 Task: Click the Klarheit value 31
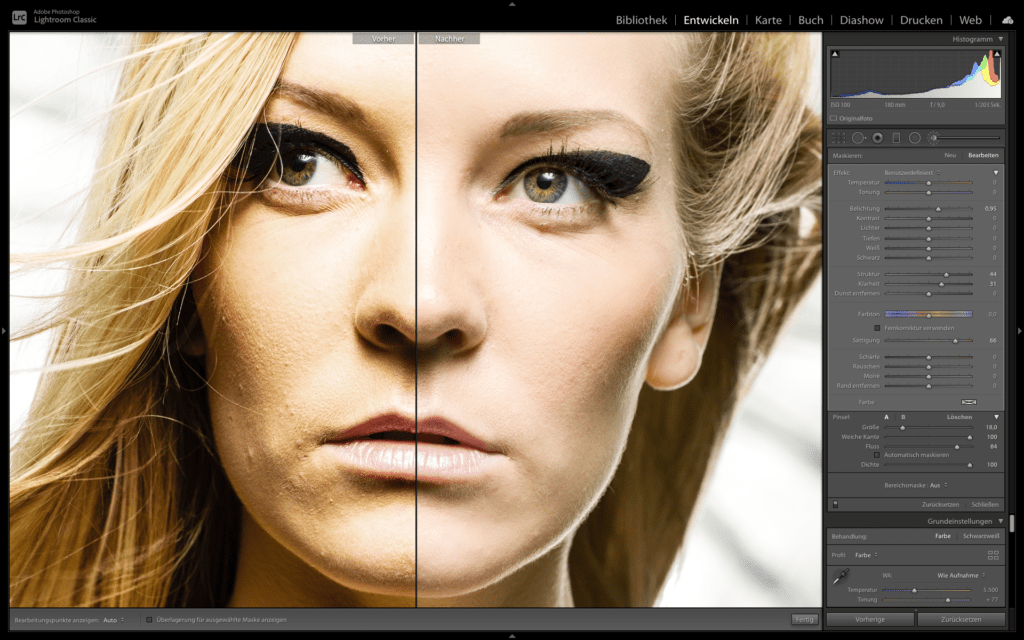tap(993, 284)
